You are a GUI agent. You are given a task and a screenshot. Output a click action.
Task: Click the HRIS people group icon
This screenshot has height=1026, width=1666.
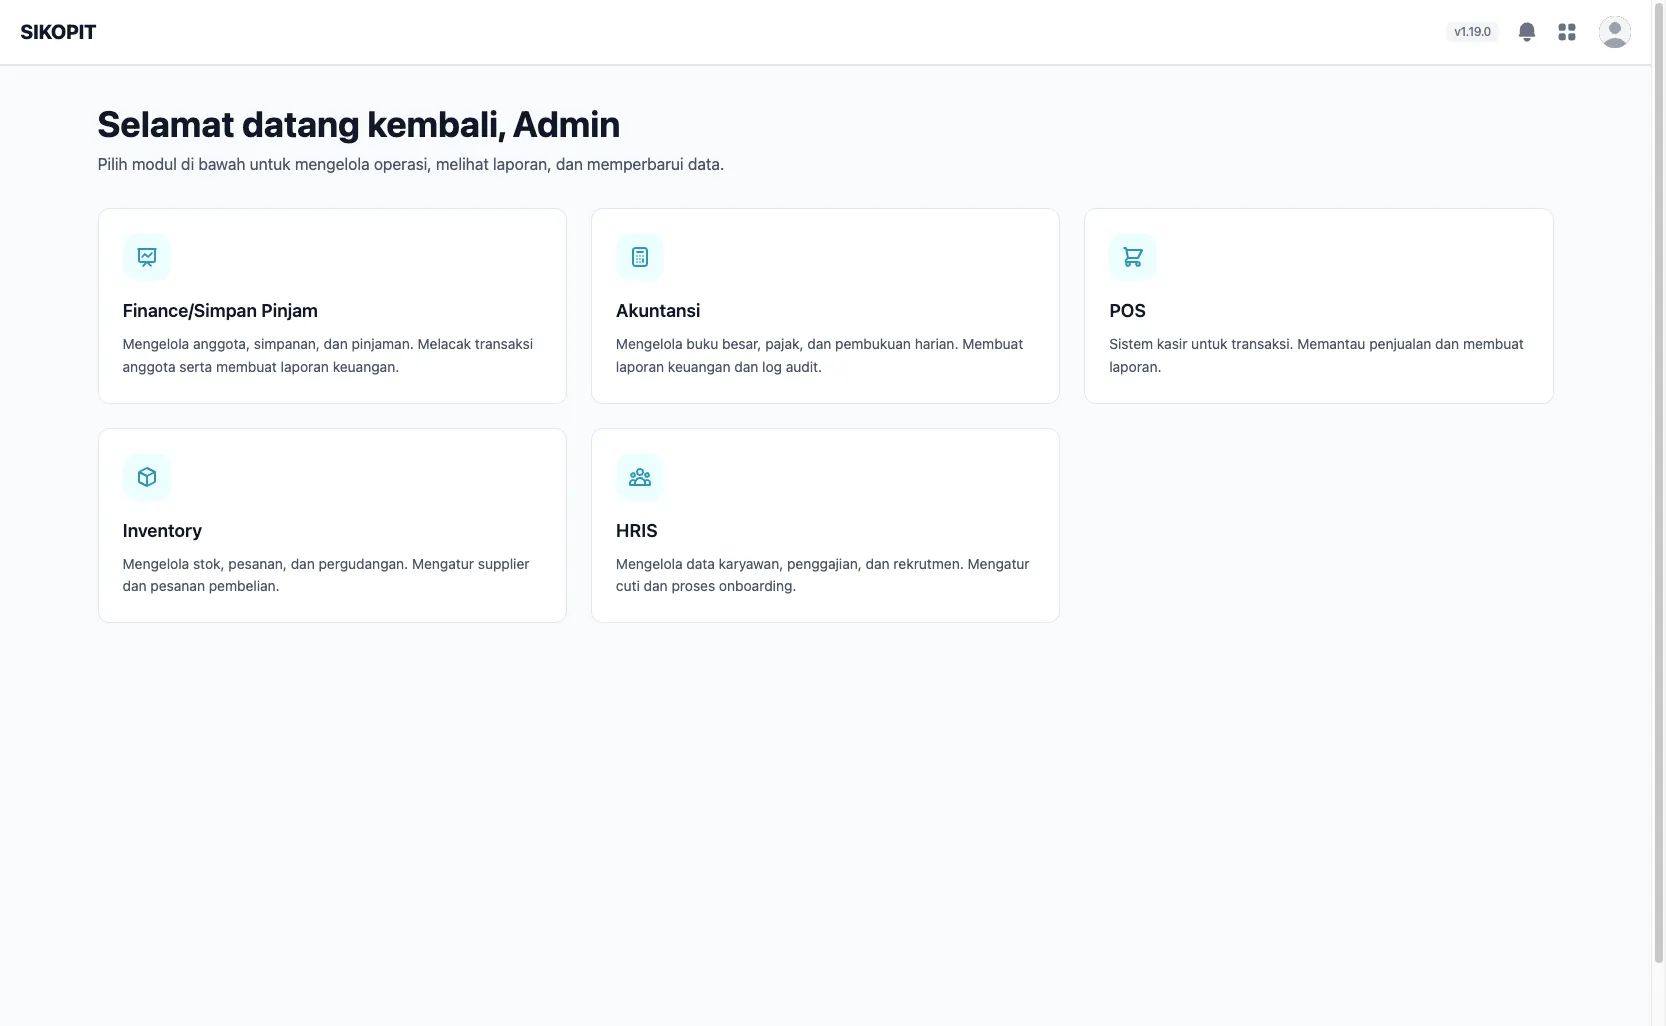click(640, 477)
